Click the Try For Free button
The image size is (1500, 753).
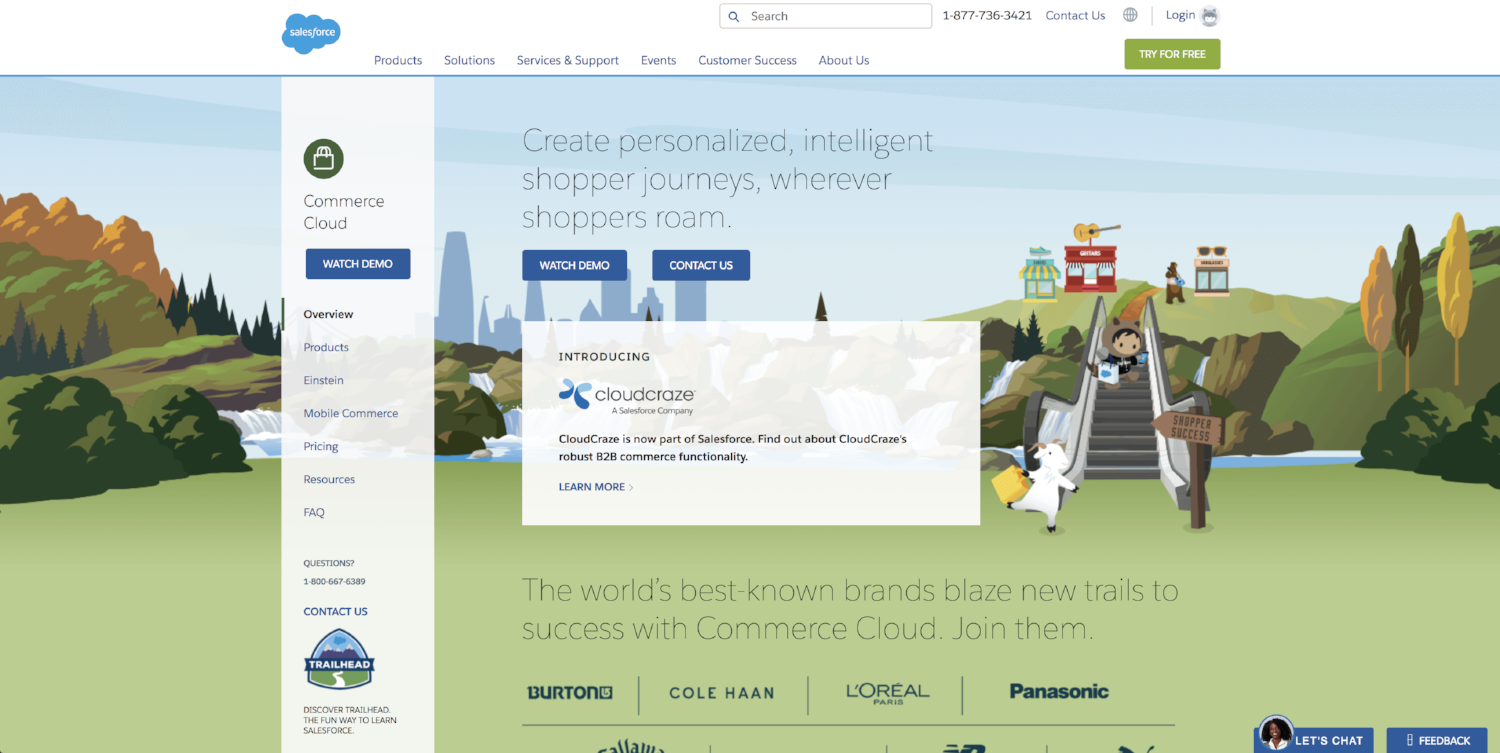click(x=1172, y=54)
